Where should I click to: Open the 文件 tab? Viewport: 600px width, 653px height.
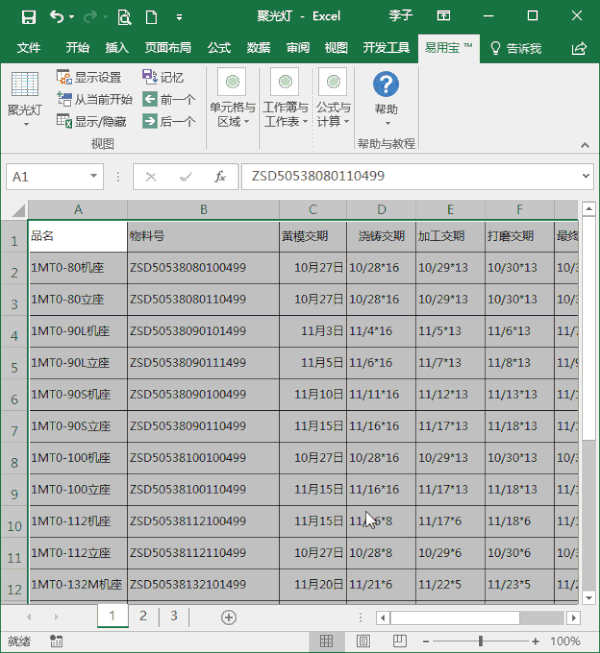[29, 48]
